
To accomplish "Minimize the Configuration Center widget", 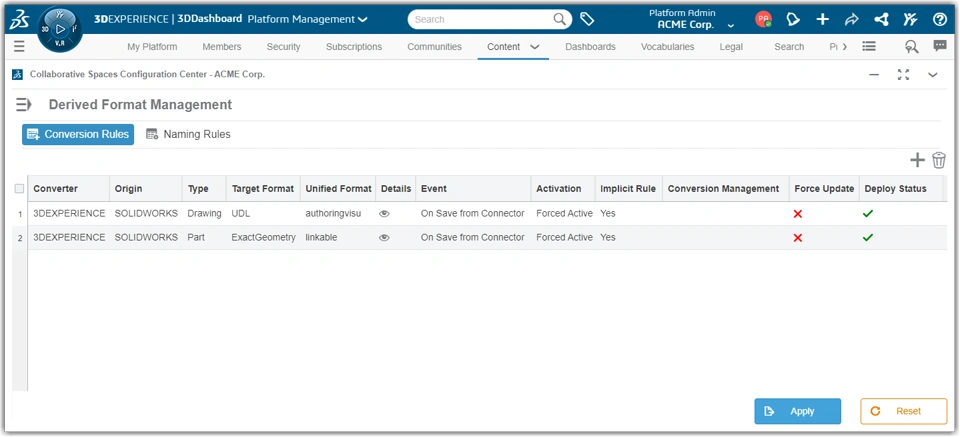I will click(x=874, y=75).
